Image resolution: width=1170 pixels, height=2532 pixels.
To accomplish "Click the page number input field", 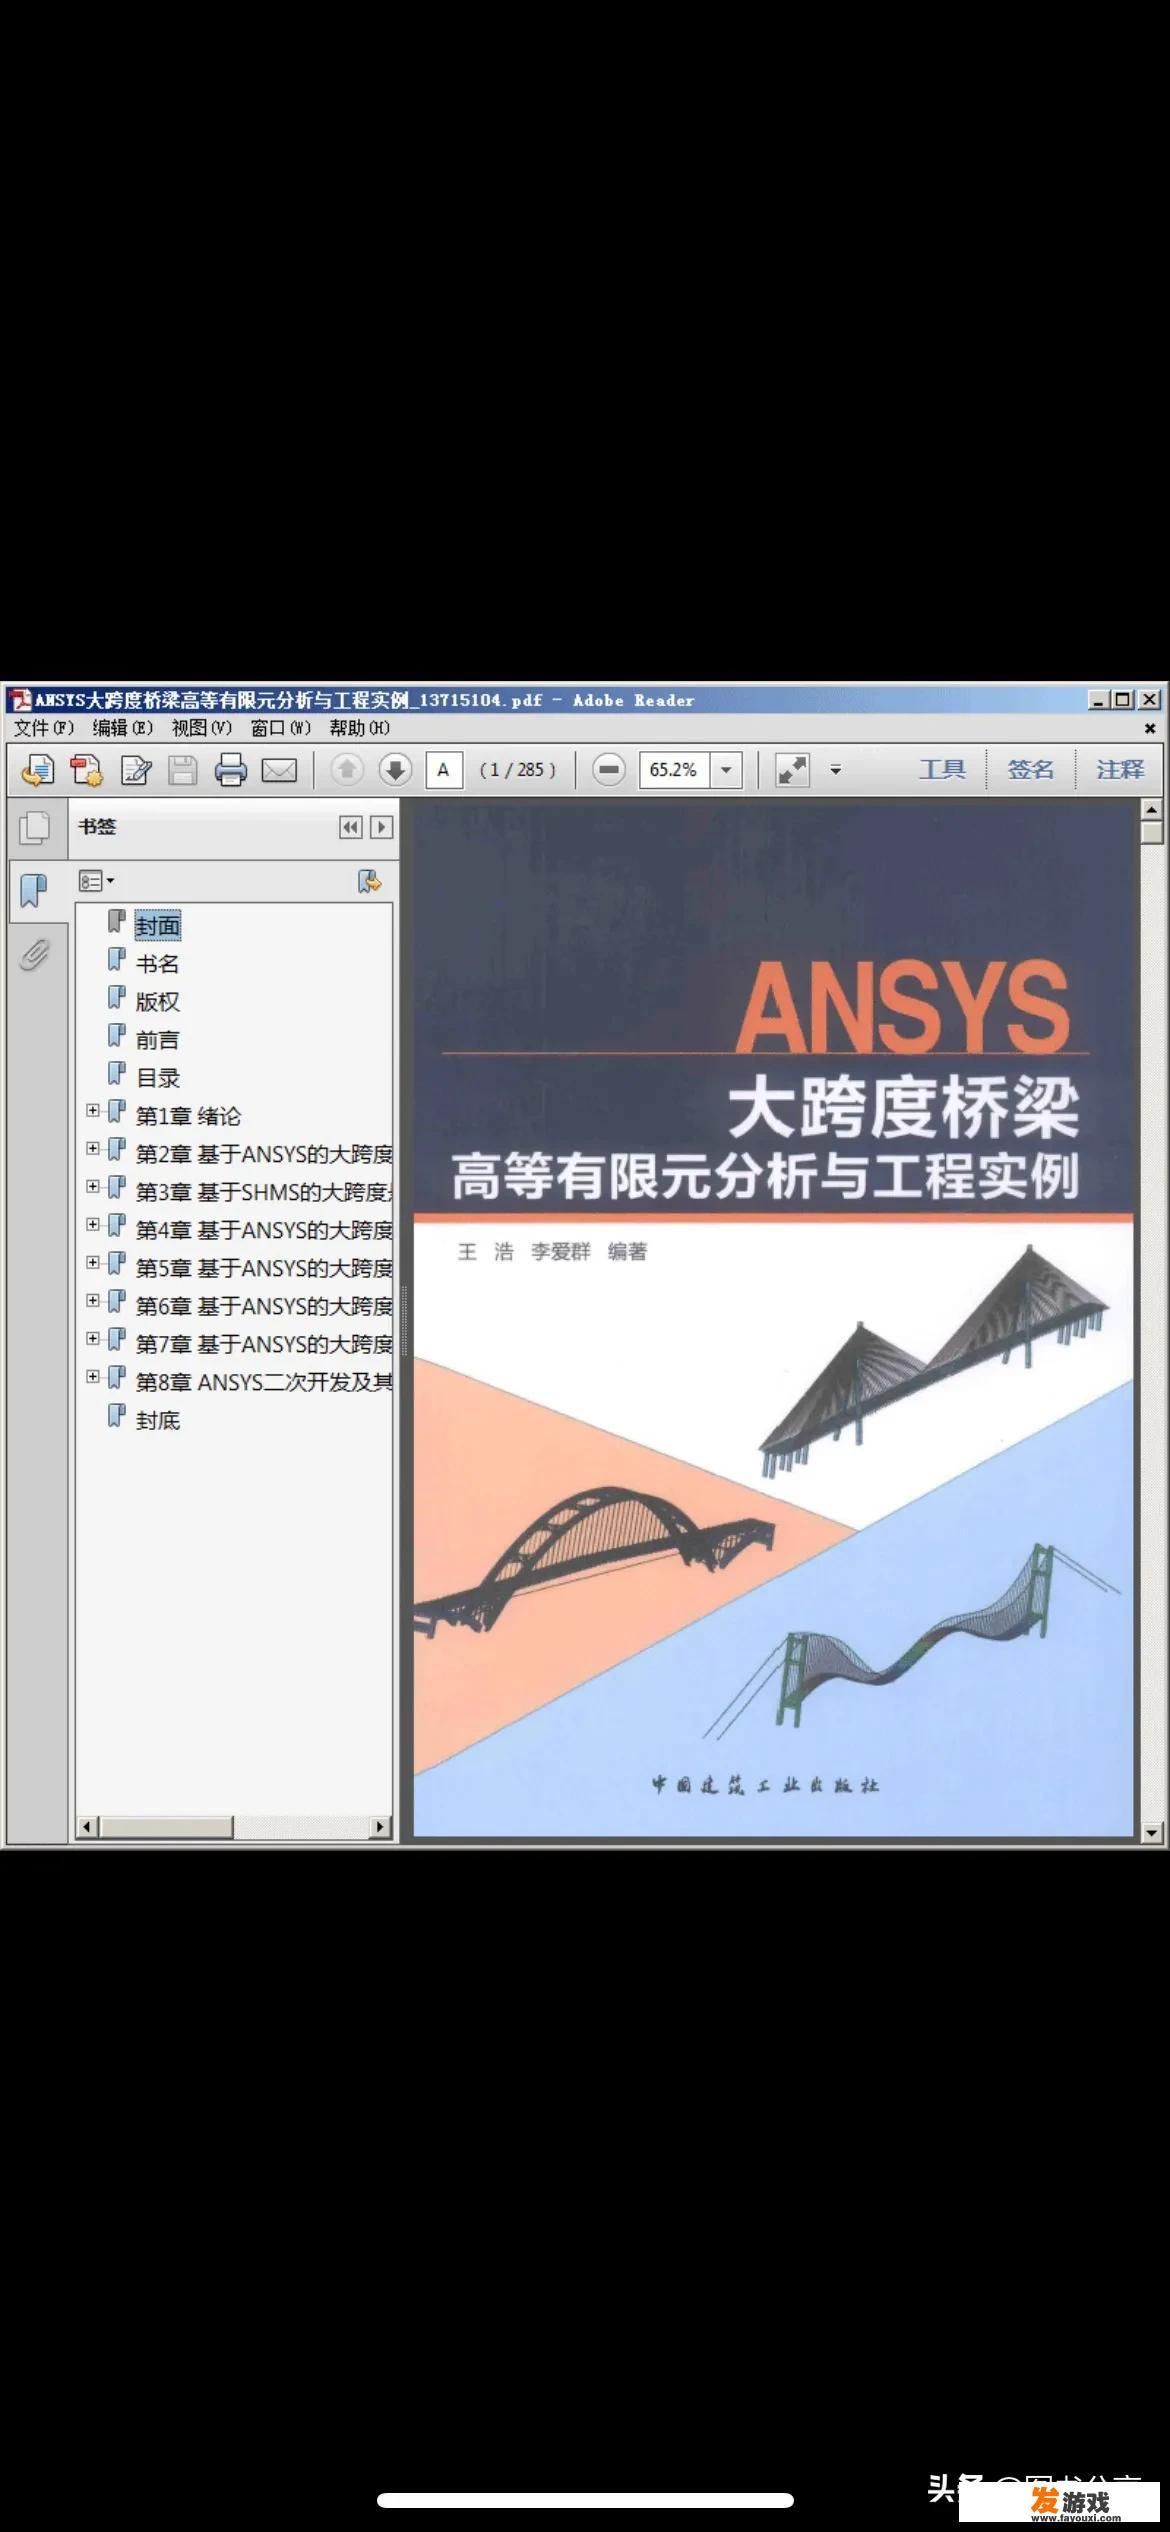I will click(x=444, y=769).
